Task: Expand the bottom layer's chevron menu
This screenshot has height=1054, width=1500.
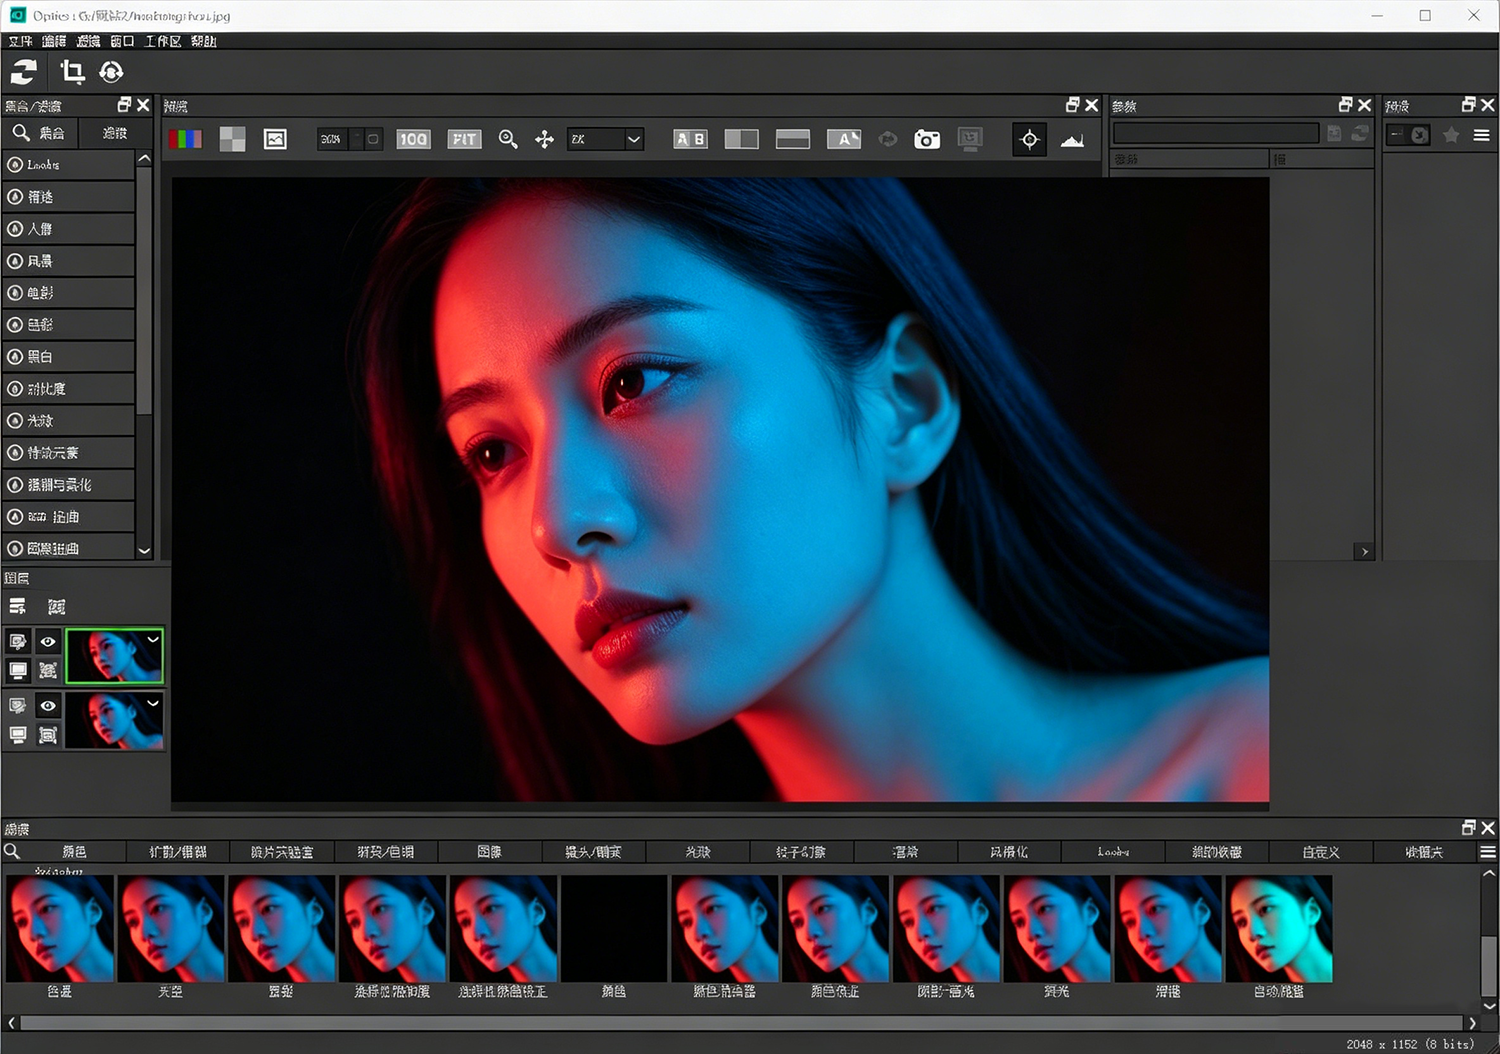Action: pos(153,703)
